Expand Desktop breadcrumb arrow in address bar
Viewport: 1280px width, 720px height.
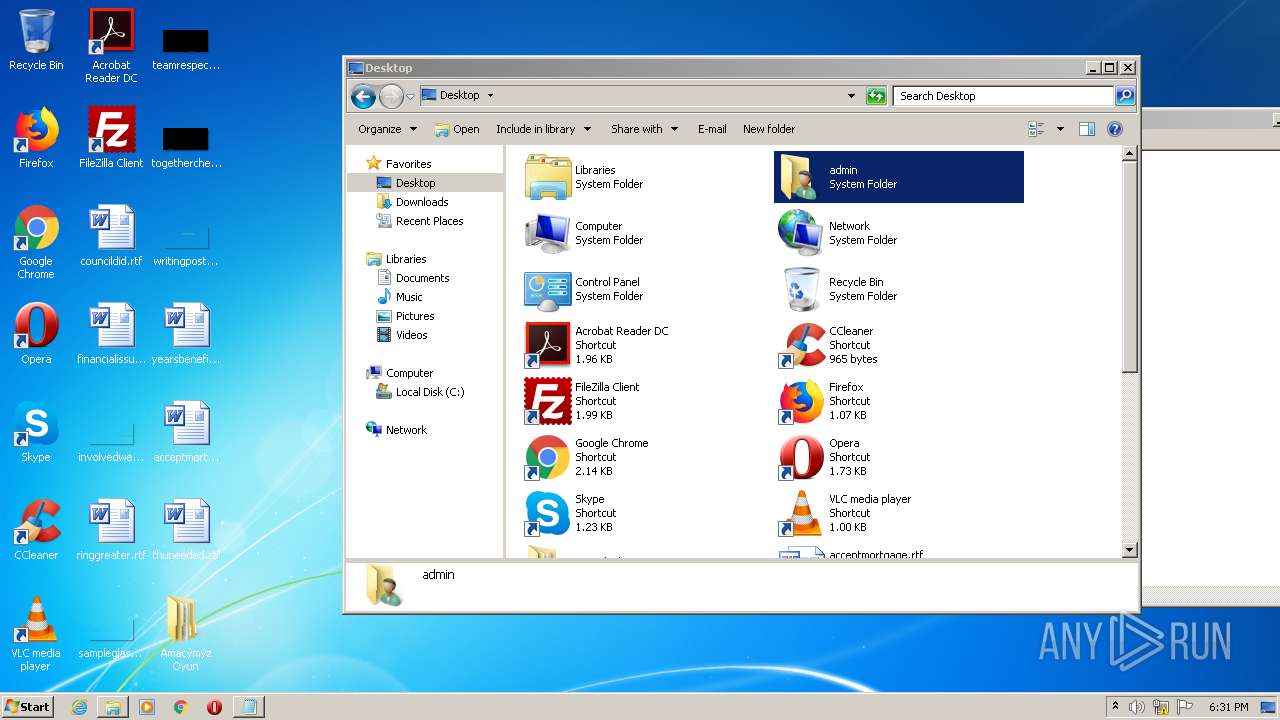click(x=490, y=96)
